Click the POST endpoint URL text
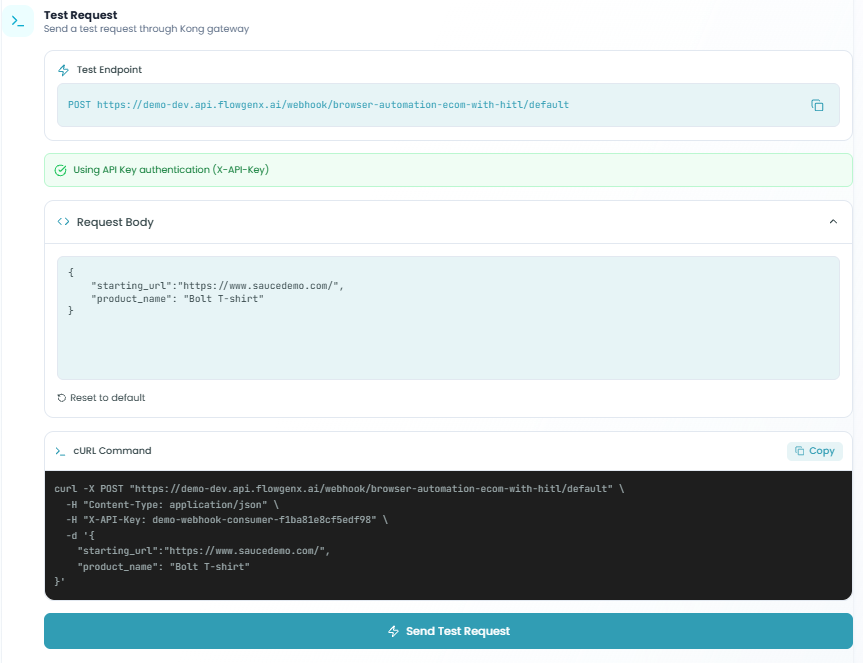The image size is (863, 663). (318, 105)
